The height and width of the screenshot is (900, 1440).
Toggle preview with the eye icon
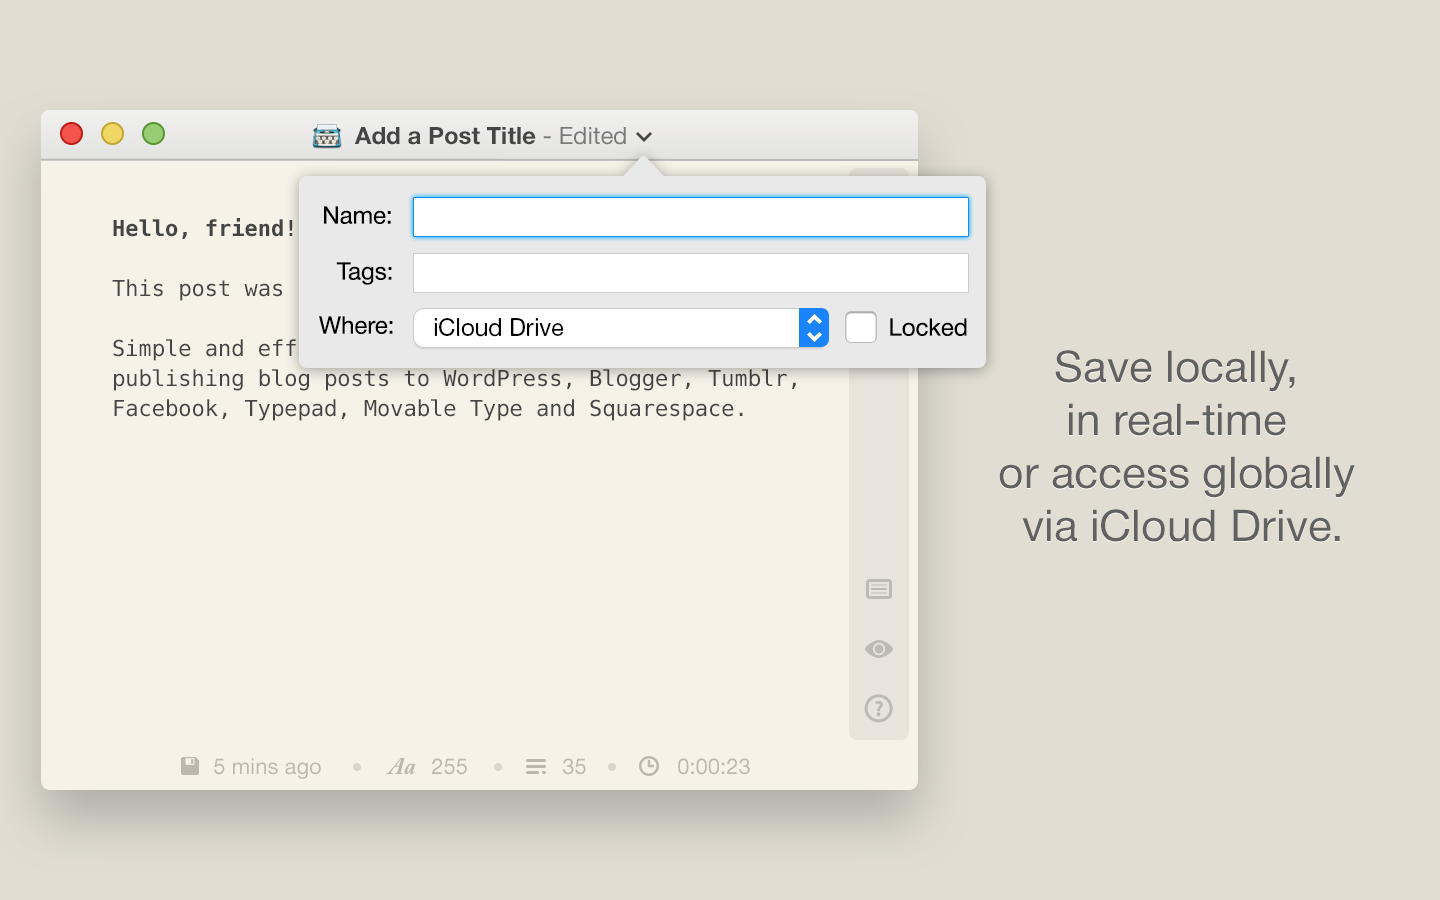[x=878, y=649]
